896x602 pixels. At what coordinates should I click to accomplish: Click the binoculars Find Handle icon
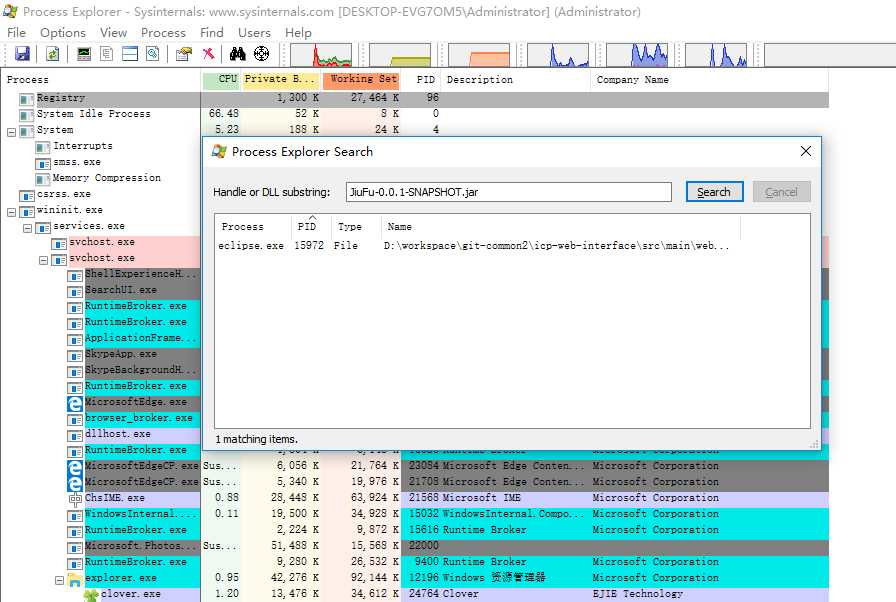click(x=237, y=54)
